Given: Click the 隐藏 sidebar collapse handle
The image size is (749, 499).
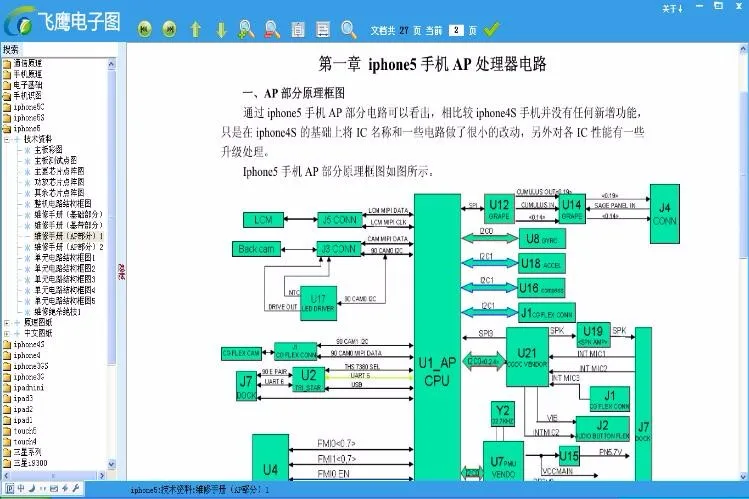Looking at the screenshot, I should [x=121, y=271].
